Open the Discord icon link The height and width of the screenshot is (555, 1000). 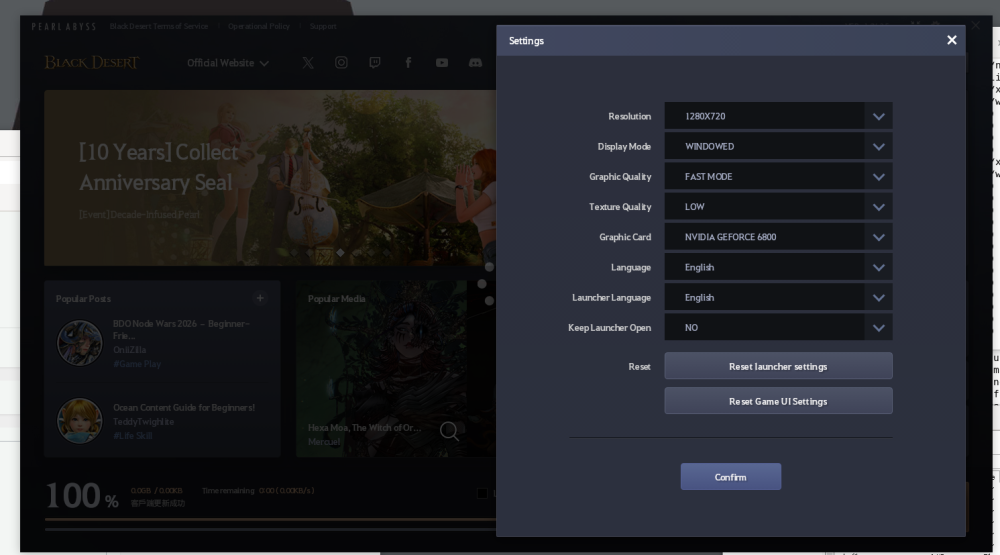pos(476,63)
